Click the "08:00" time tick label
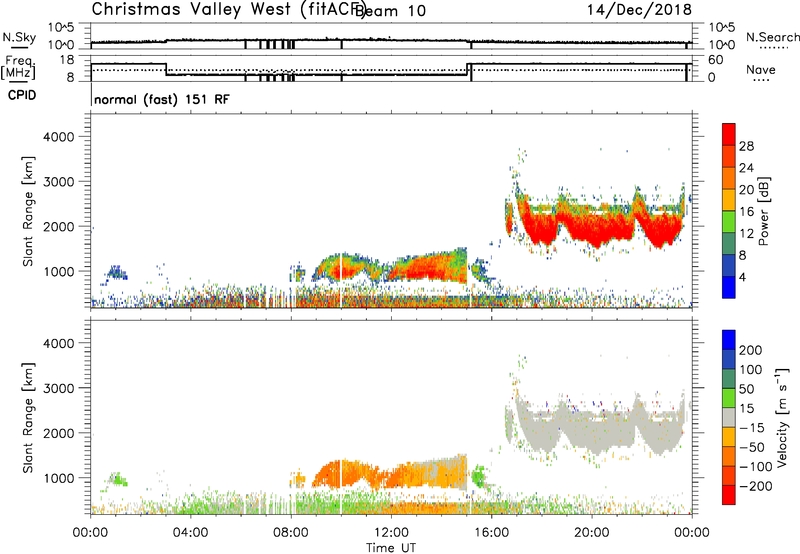The height and width of the screenshot is (554, 800). [291, 532]
